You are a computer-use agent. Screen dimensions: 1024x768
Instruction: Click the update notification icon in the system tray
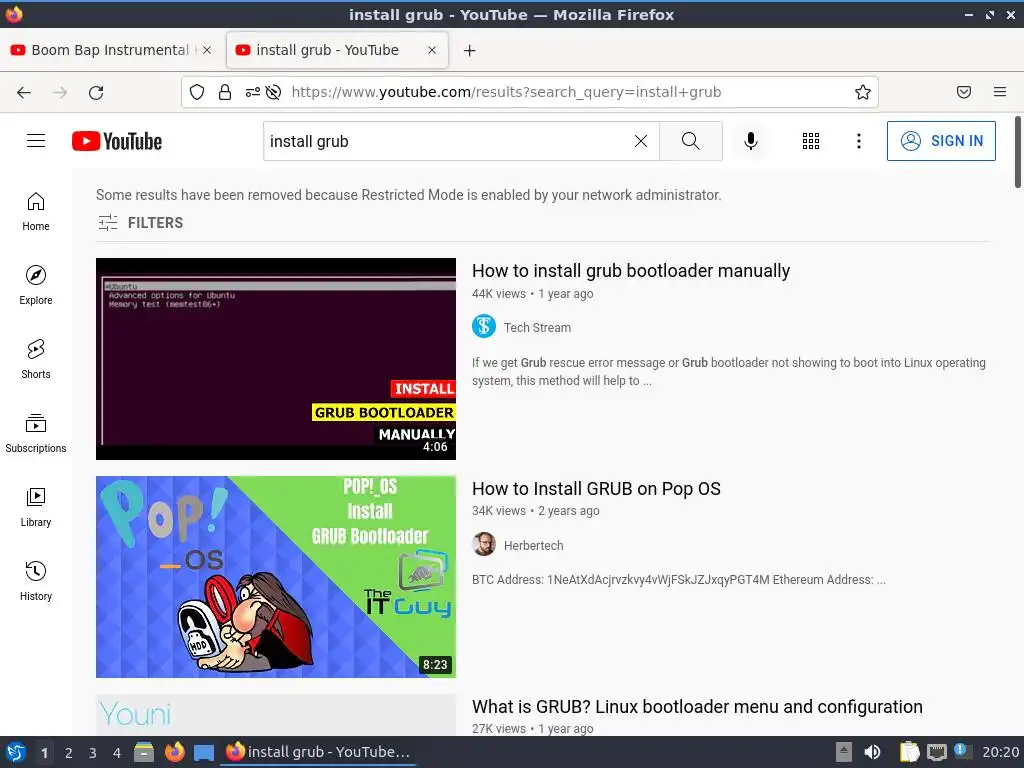click(961, 751)
